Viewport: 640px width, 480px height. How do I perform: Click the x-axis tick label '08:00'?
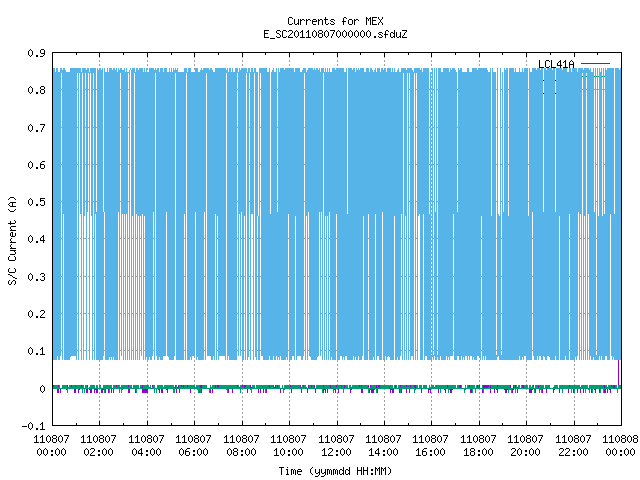tap(241, 452)
